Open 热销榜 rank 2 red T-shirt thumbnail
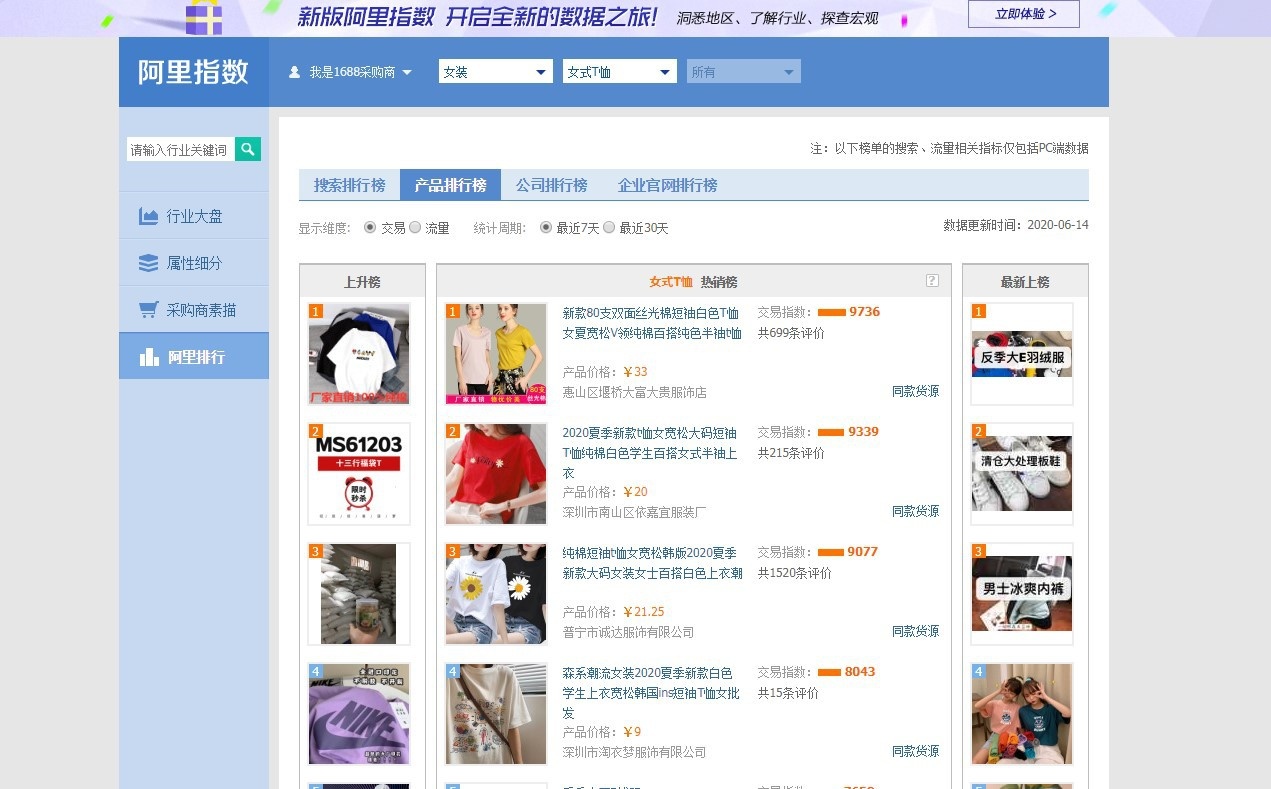Image resolution: width=1271 pixels, height=789 pixels. click(496, 474)
